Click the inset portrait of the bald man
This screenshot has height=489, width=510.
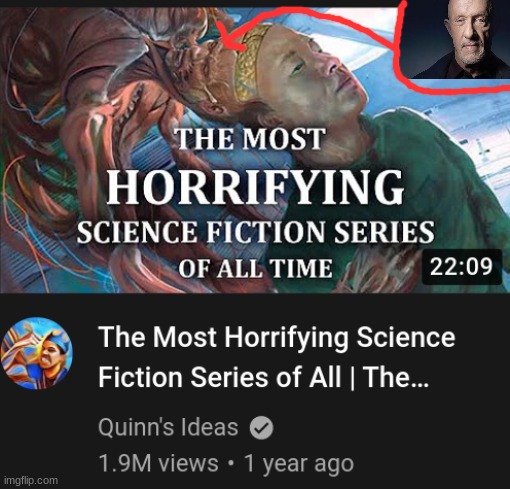click(x=455, y=39)
